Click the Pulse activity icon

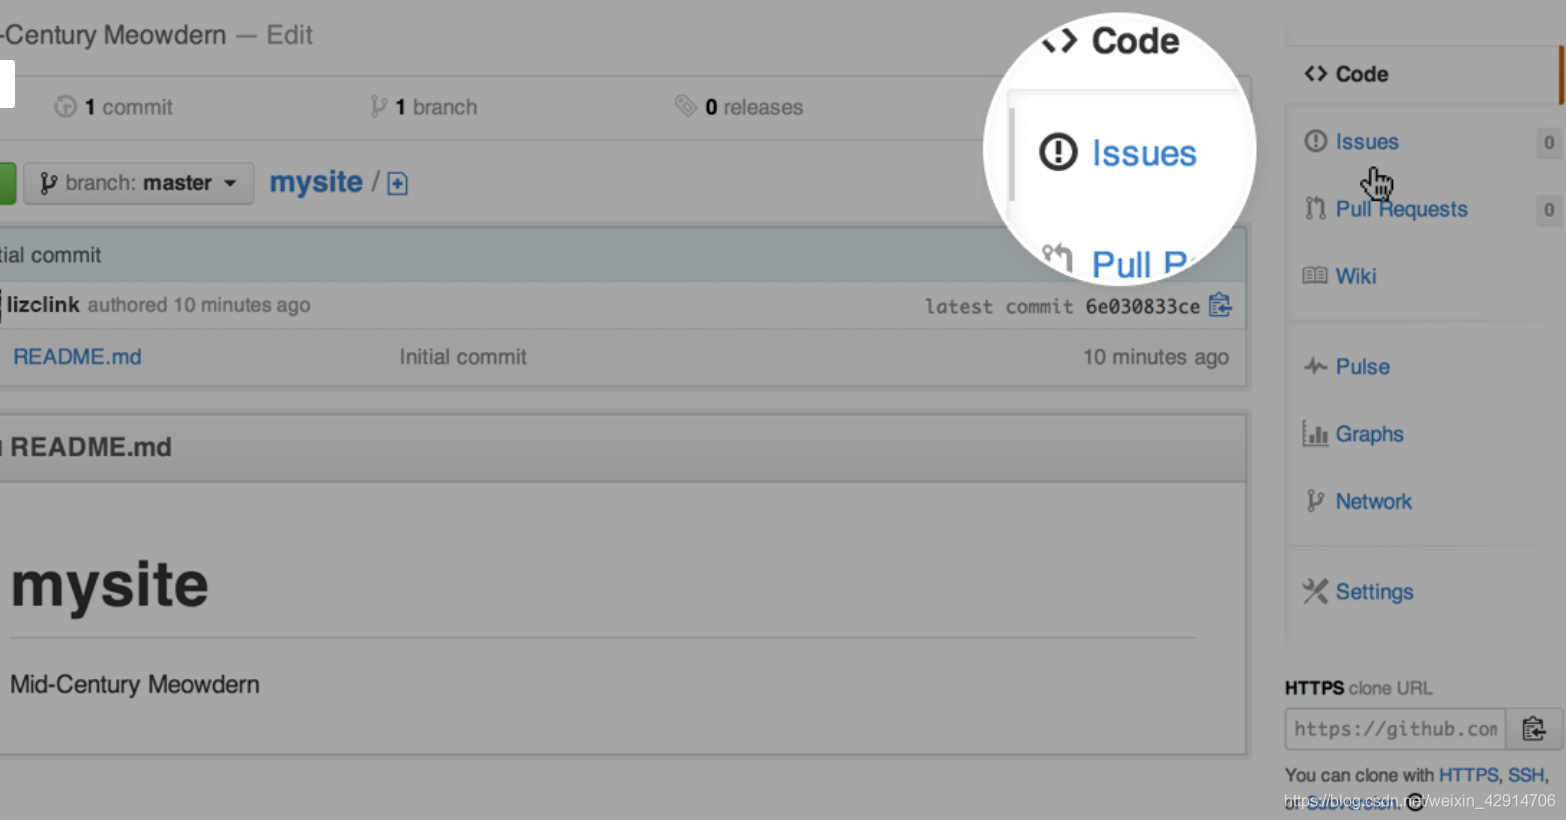click(1315, 366)
